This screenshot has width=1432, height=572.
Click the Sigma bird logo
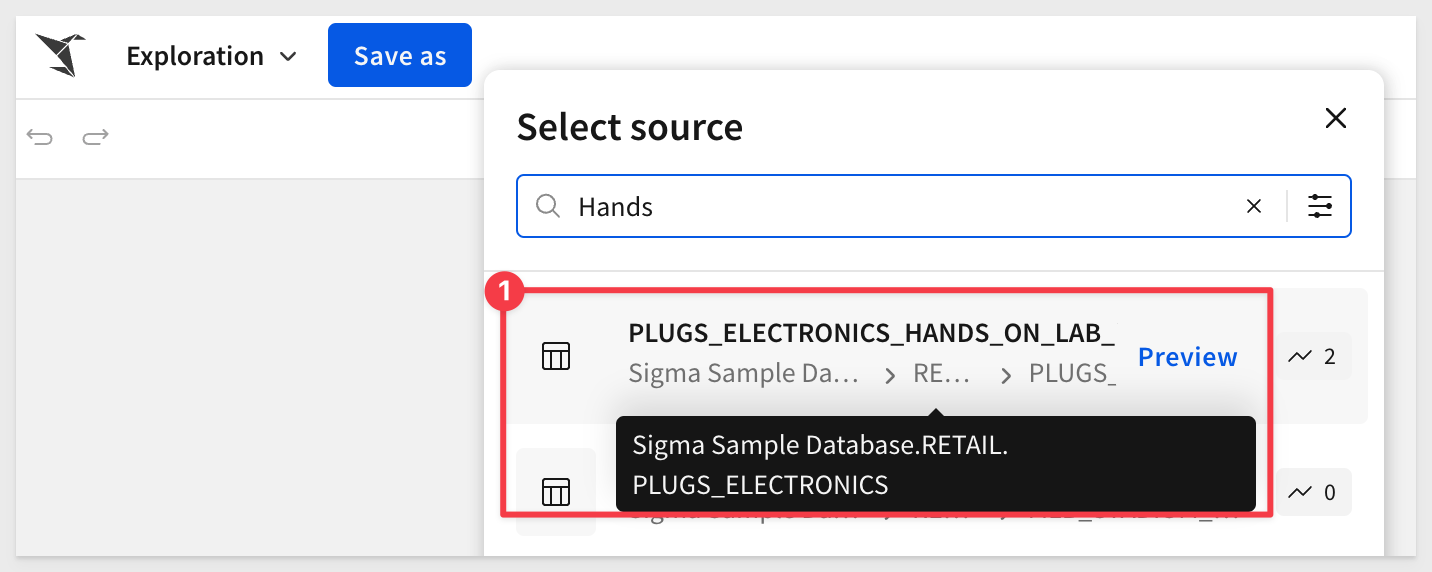coord(60,55)
